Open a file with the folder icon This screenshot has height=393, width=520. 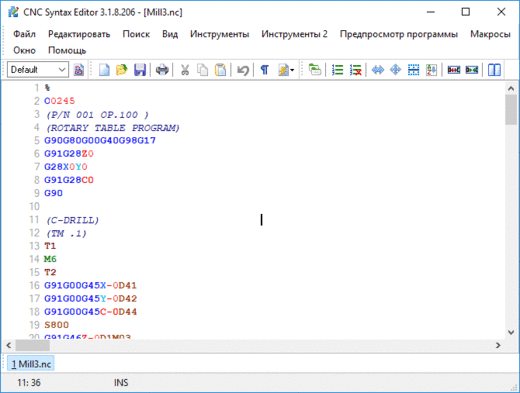pyautogui.click(x=122, y=70)
